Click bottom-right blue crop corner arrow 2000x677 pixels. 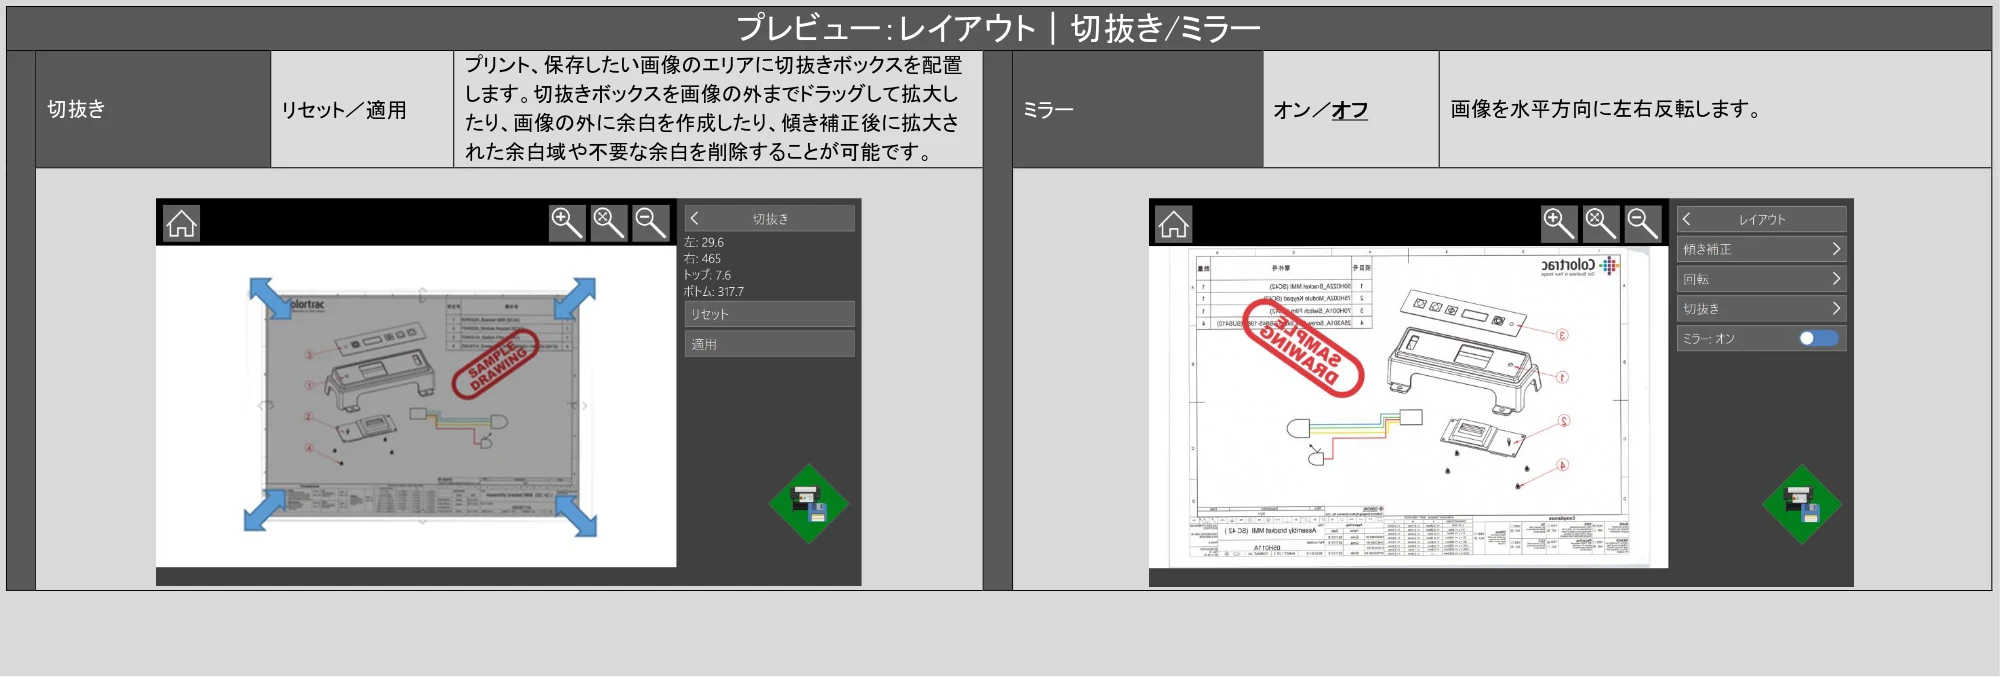point(575,514)
